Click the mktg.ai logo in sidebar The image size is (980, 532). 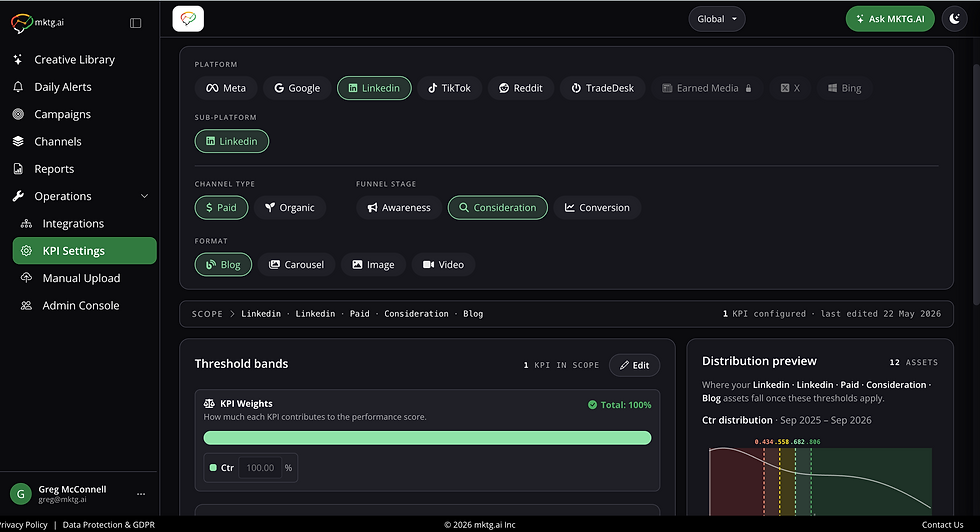tap(37, 23)
